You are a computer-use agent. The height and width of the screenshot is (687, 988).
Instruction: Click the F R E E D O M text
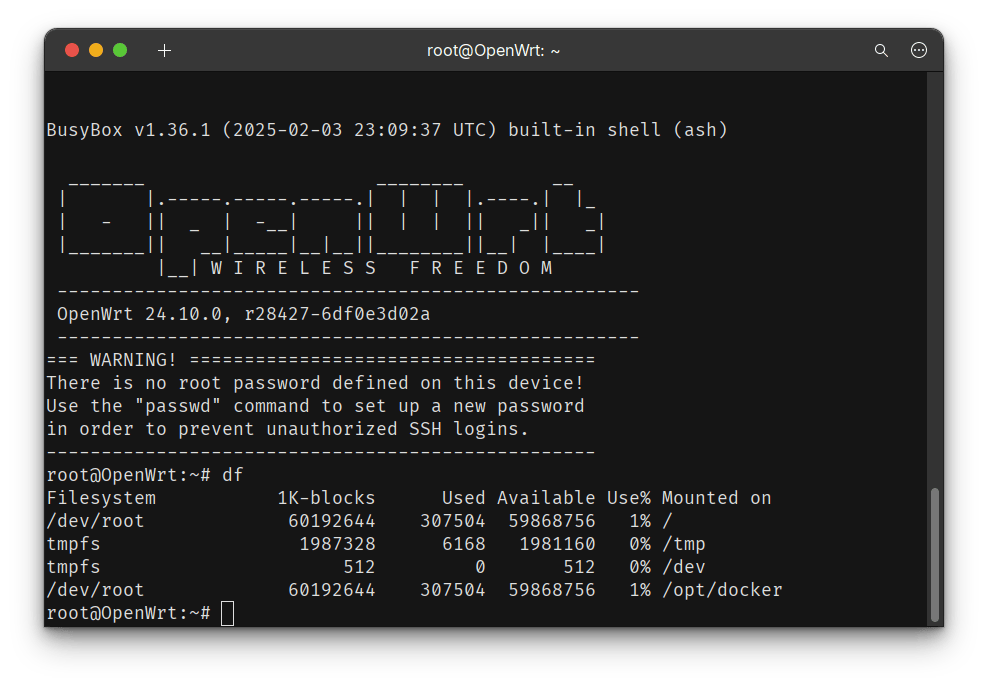point(481,268)
